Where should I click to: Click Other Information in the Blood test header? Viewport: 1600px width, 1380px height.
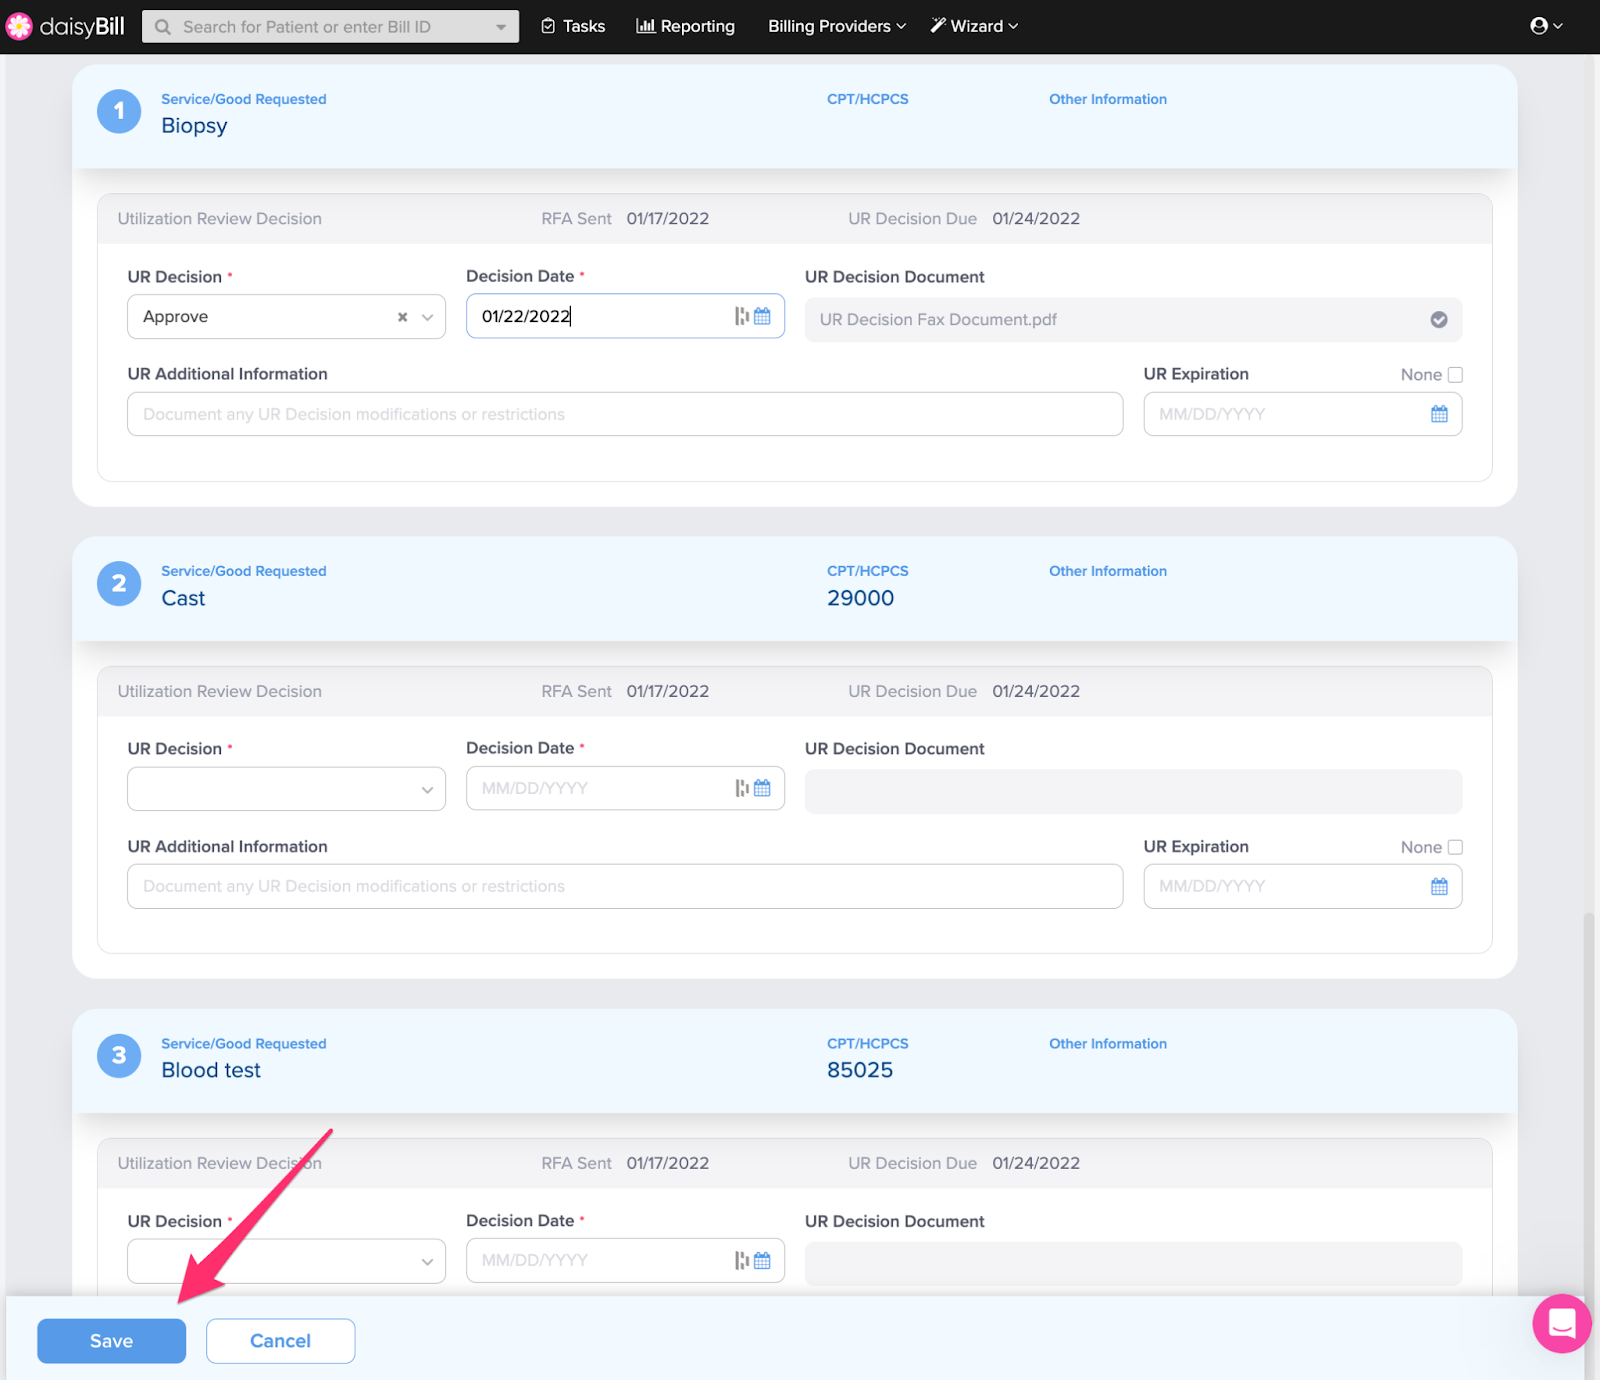(x=1108, y=1043)
